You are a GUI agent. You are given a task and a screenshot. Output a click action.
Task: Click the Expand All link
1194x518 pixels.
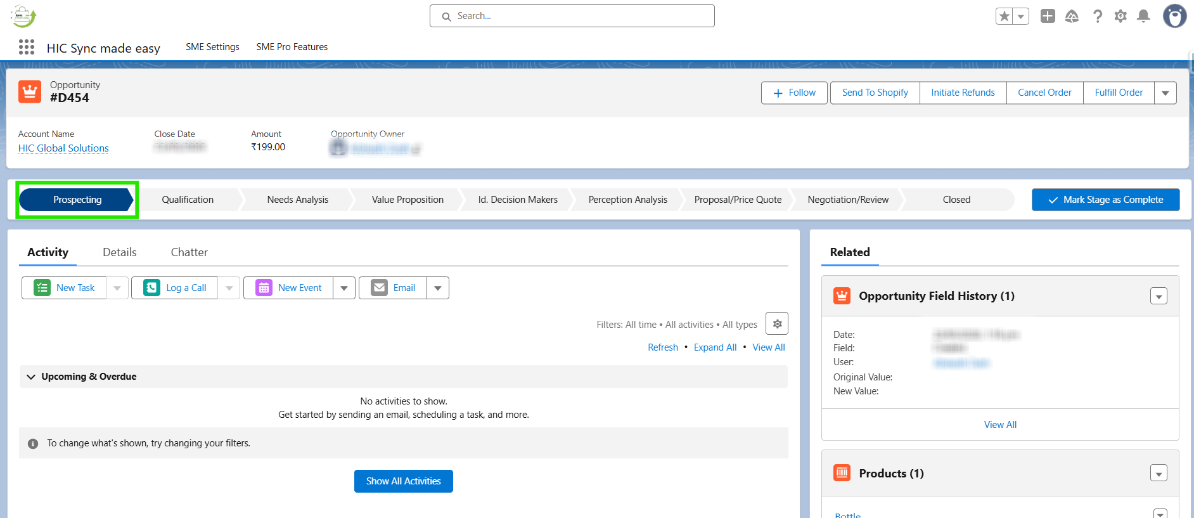click(715, 347)
